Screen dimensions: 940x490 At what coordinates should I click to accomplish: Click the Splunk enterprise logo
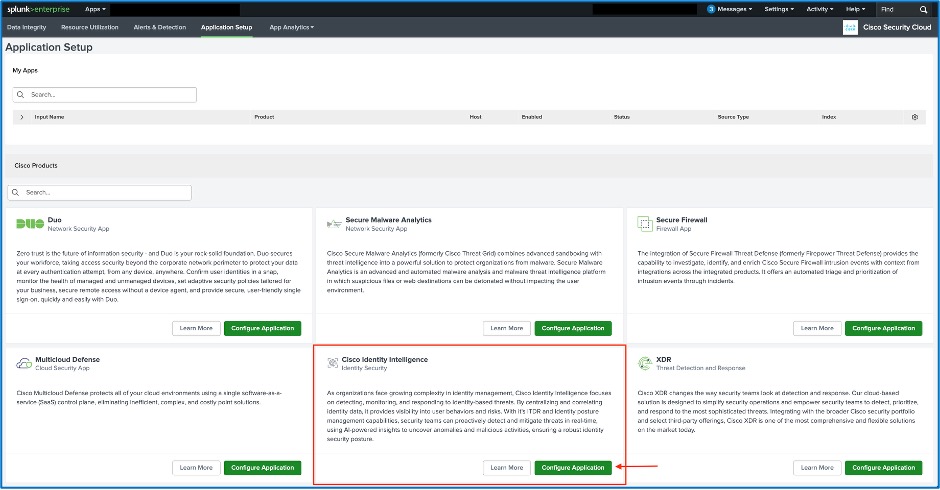pos(41,9)
